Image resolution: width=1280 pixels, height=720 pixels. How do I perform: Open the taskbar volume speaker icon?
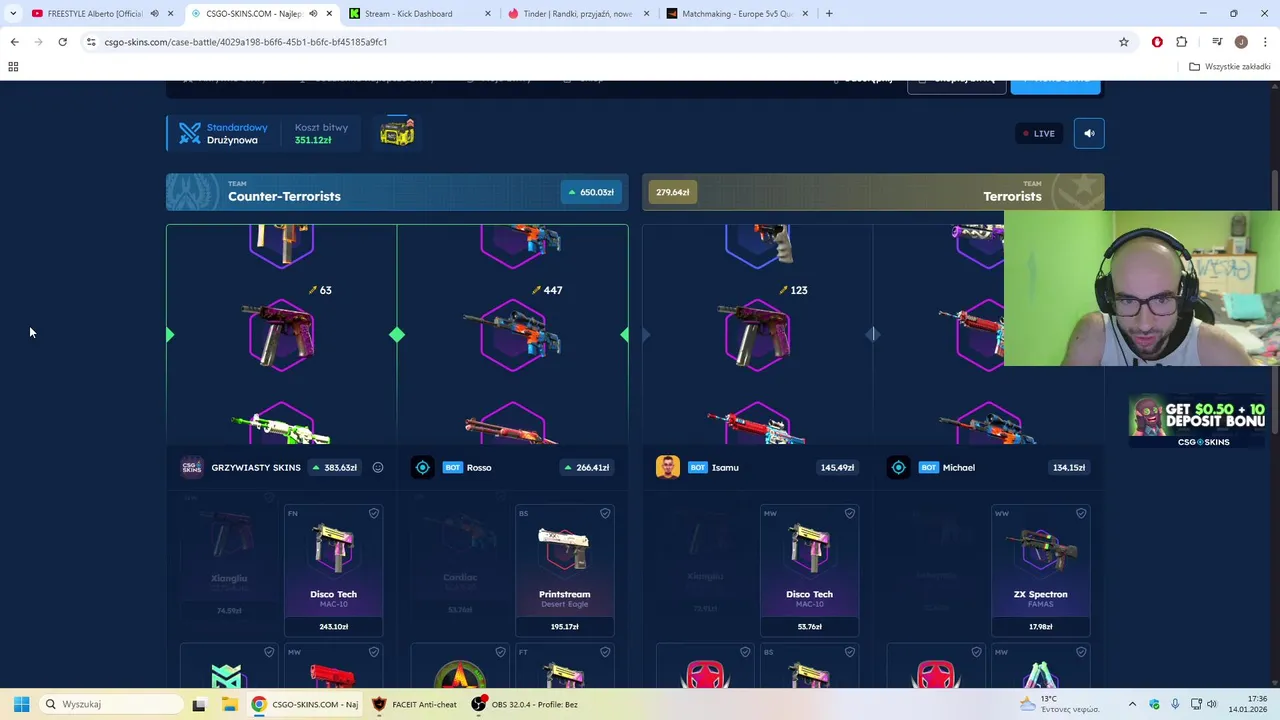1211,704
